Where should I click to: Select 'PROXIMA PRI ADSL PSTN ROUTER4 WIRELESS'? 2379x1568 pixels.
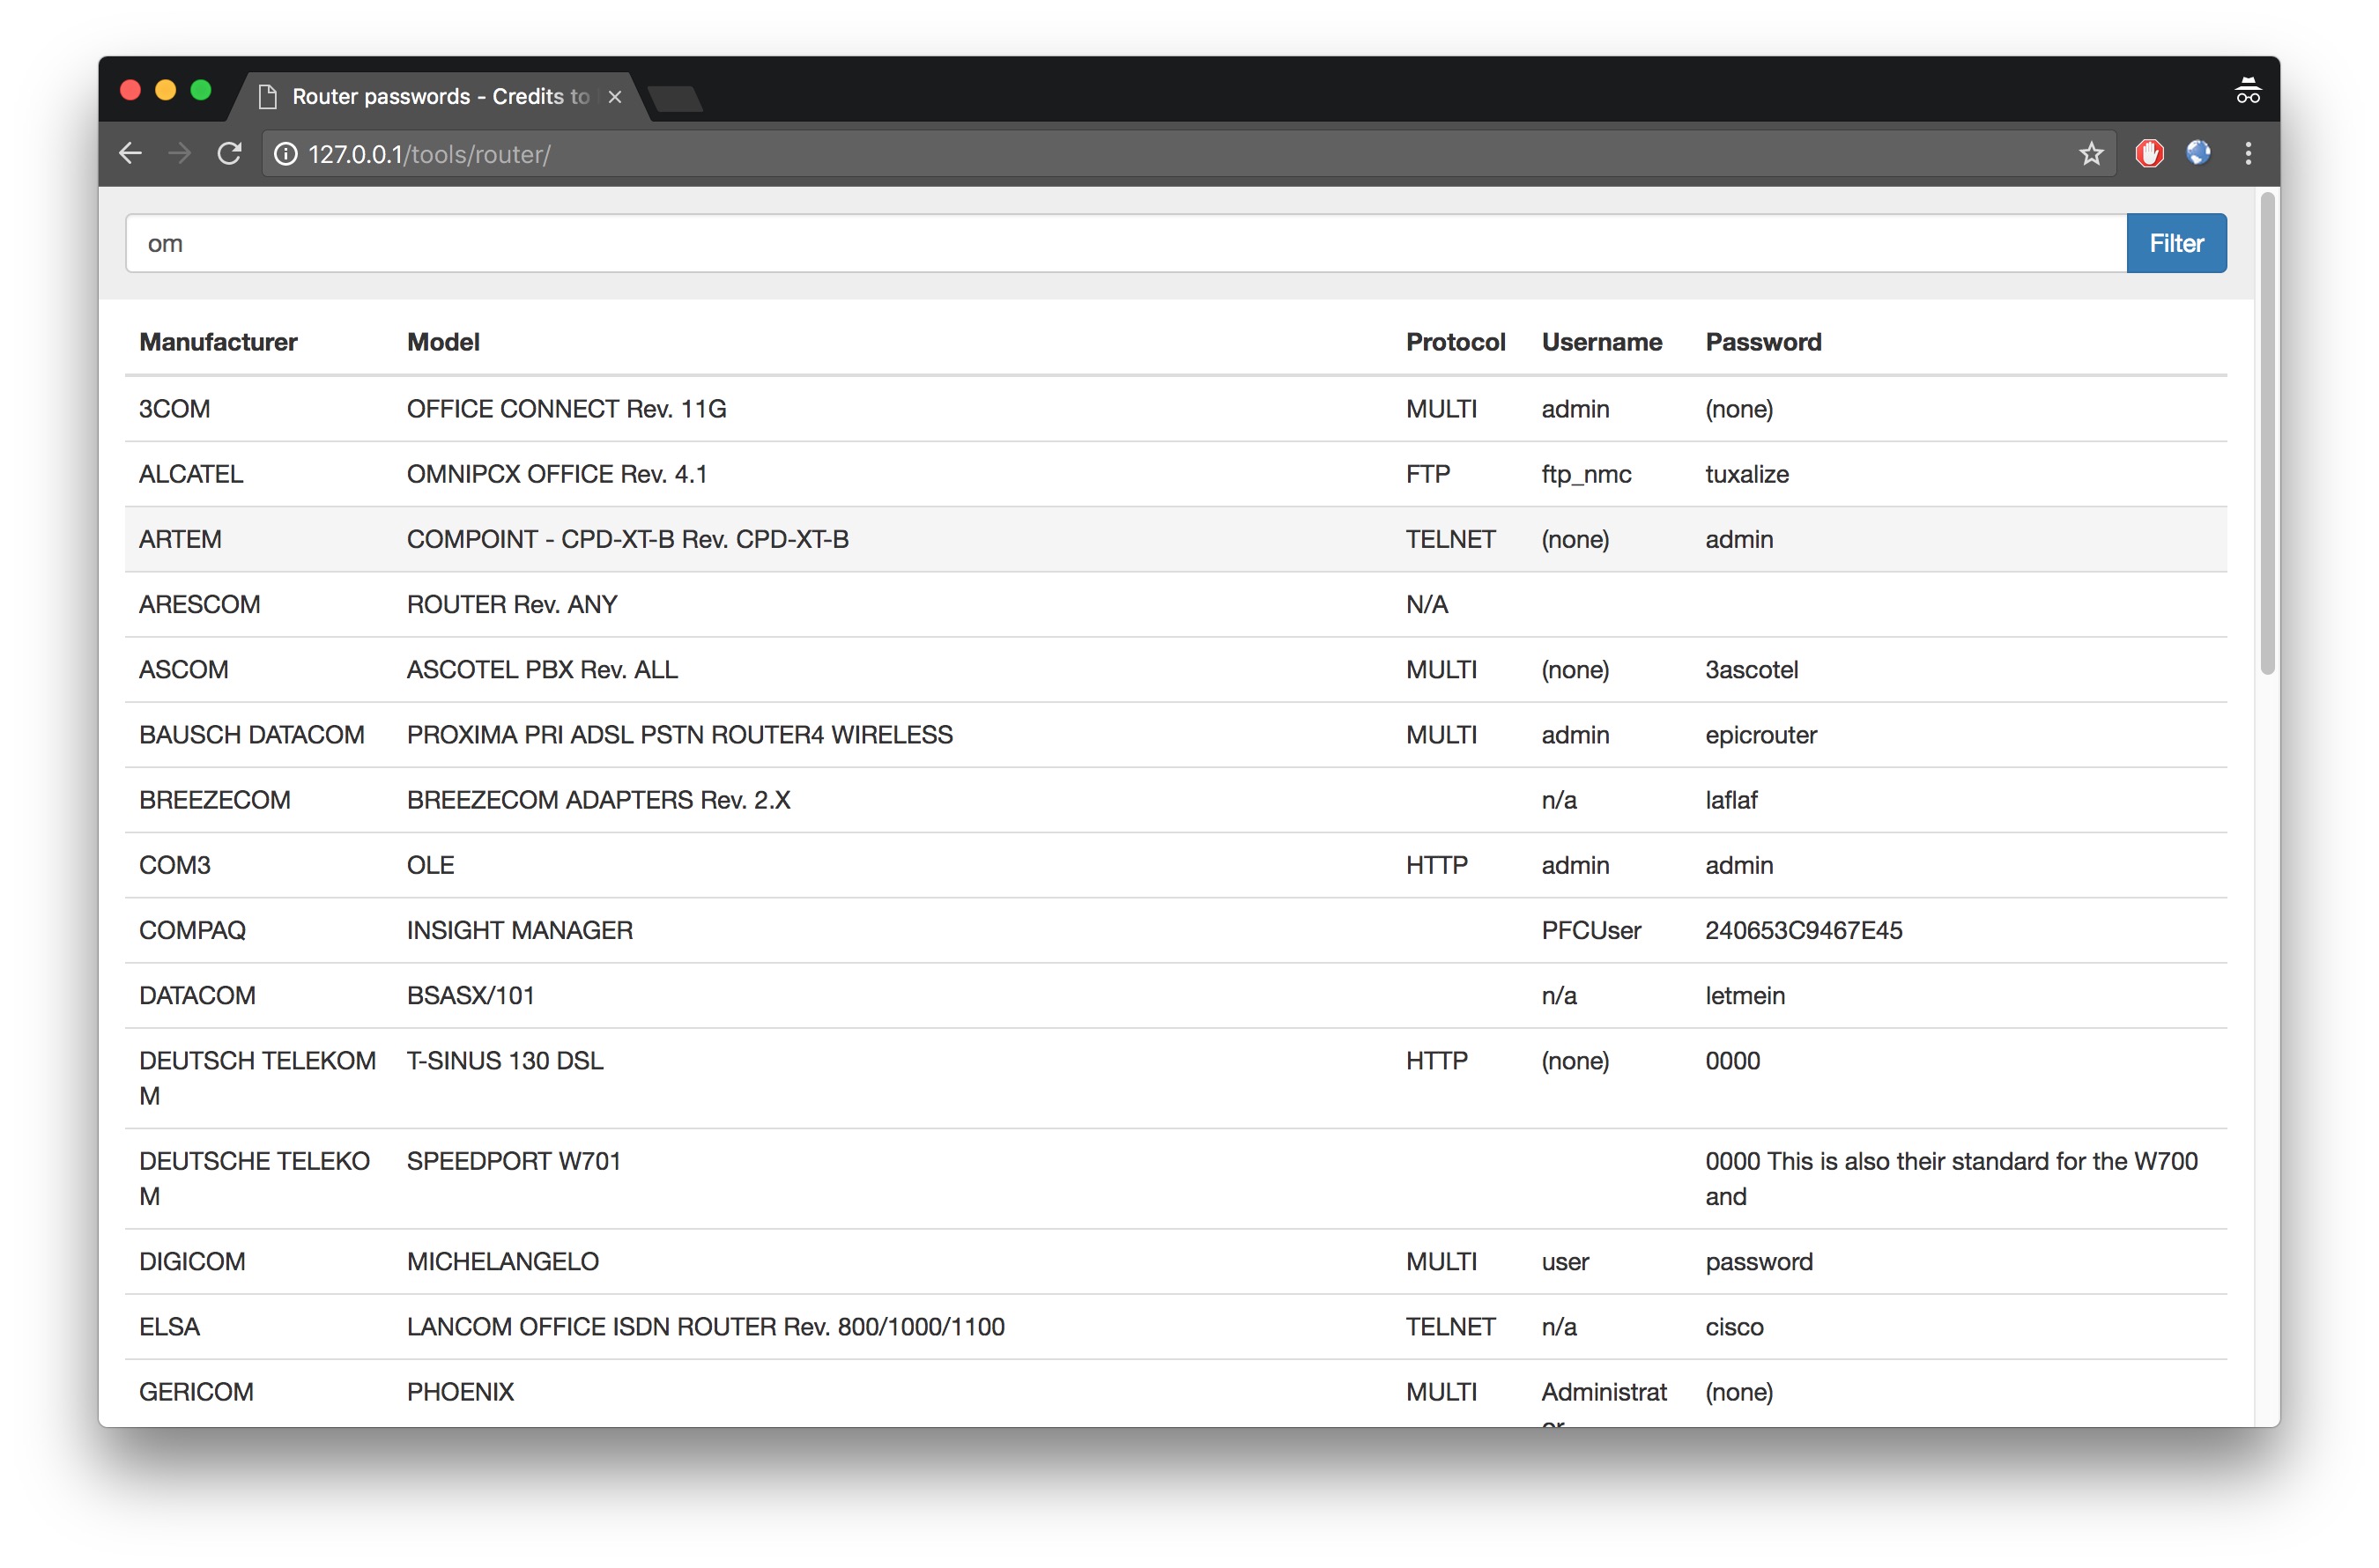tap(680, 735)
